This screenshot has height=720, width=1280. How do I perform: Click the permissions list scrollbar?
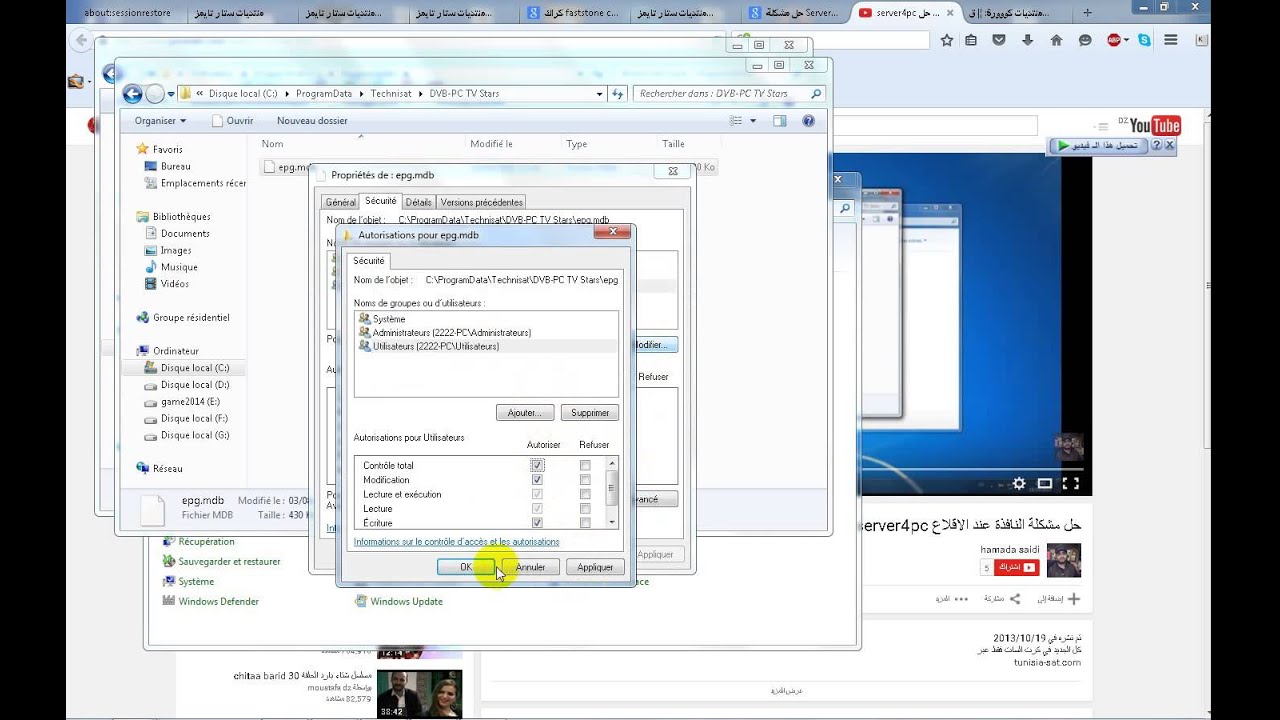pyautogui.click(x=612, y=493)
